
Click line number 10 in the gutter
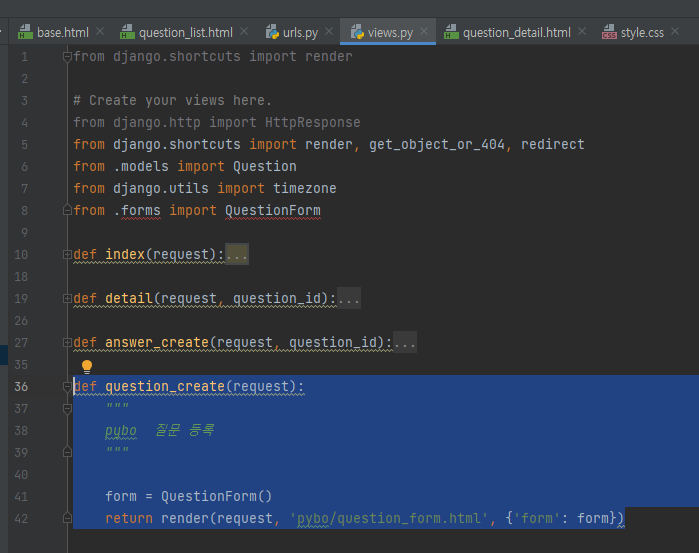click(x=21, y=255)
